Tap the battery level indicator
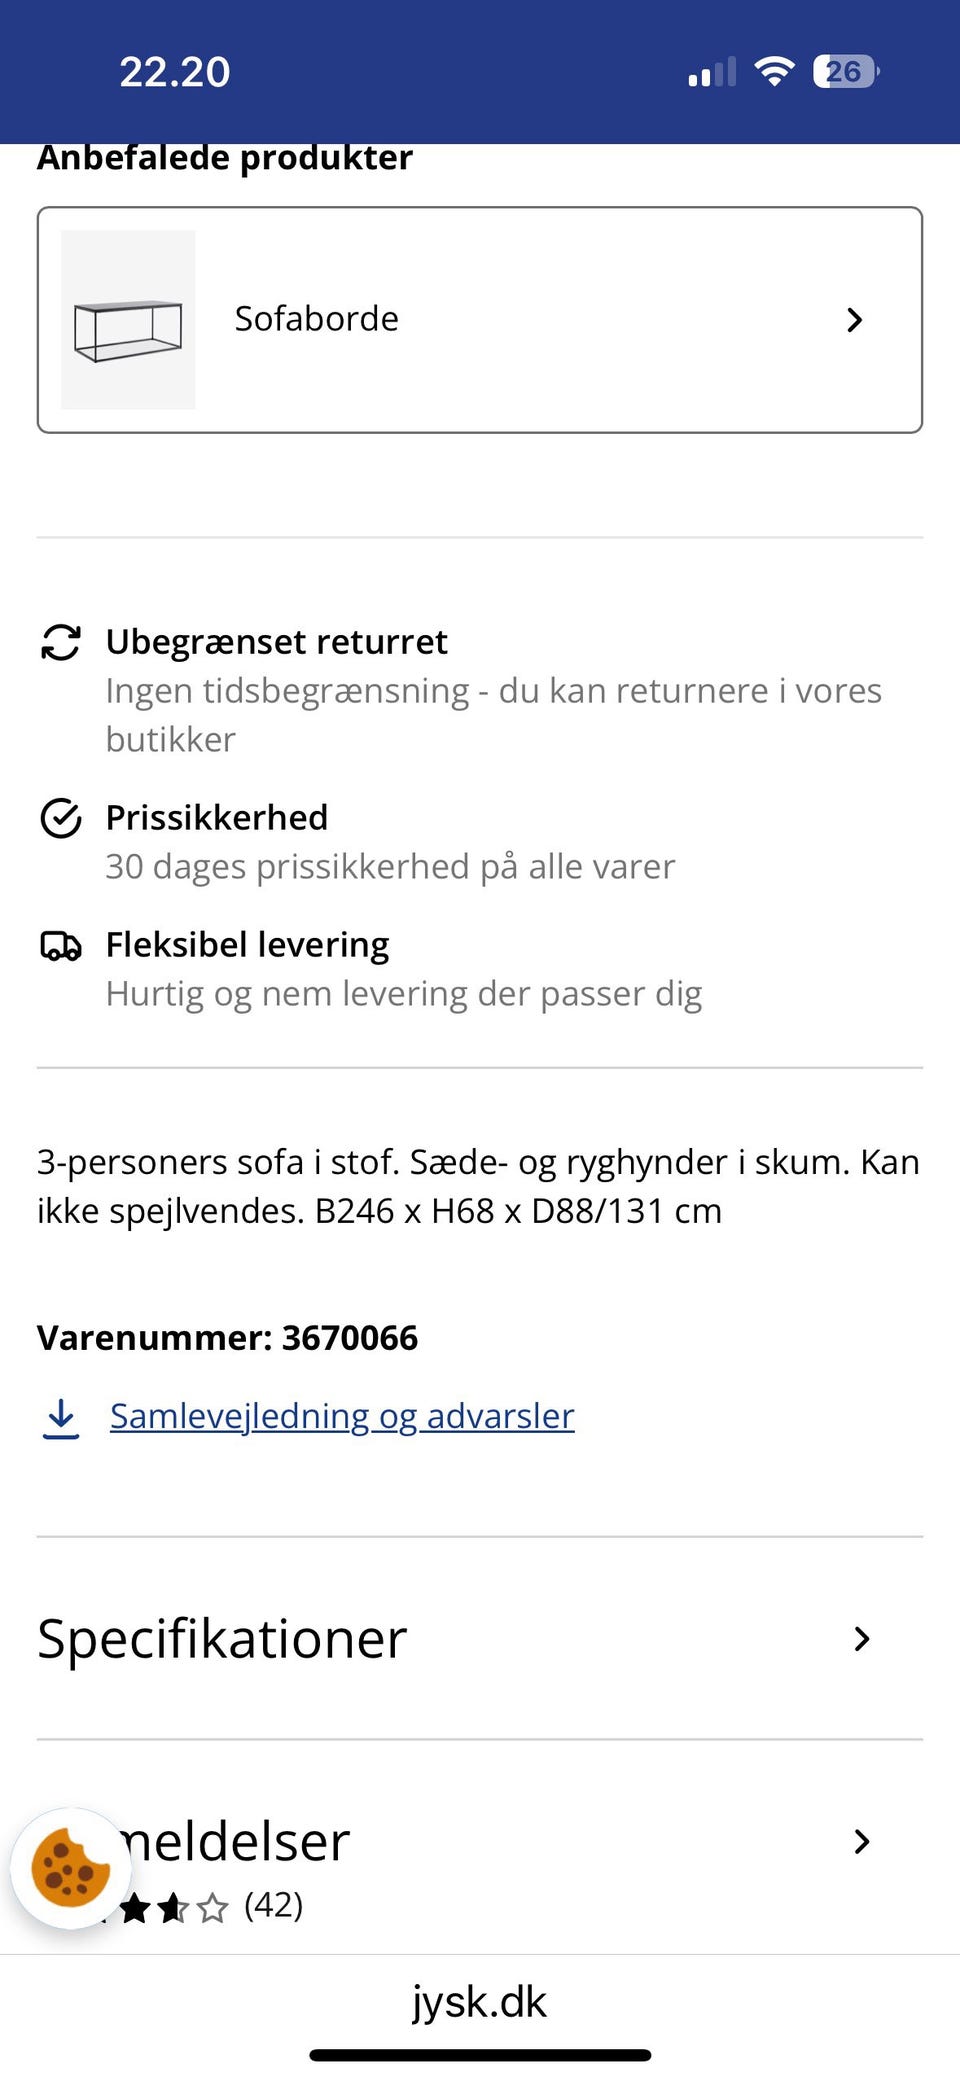This screenshot has width=960, height=2081. coord(846,71)
